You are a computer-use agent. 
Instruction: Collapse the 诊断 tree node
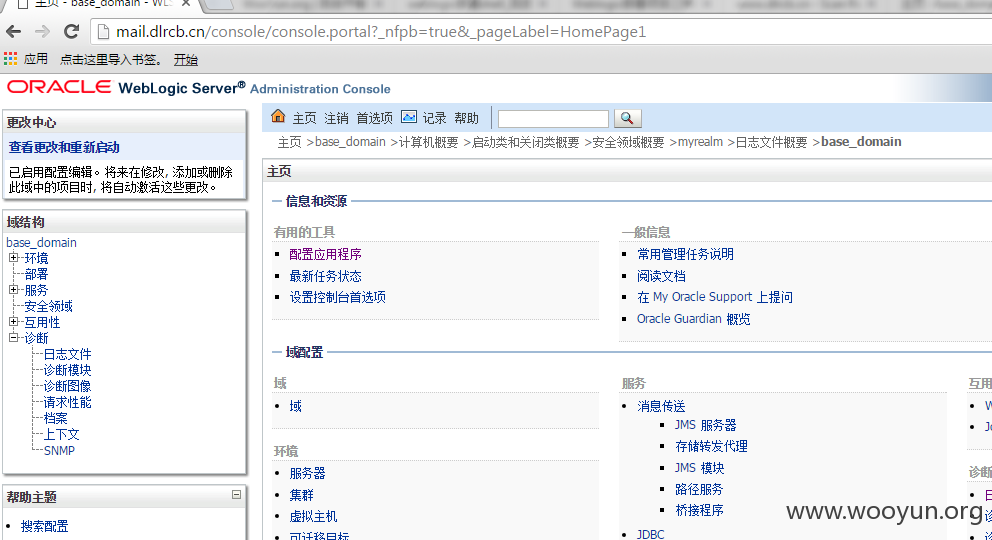tap(13, 338)
